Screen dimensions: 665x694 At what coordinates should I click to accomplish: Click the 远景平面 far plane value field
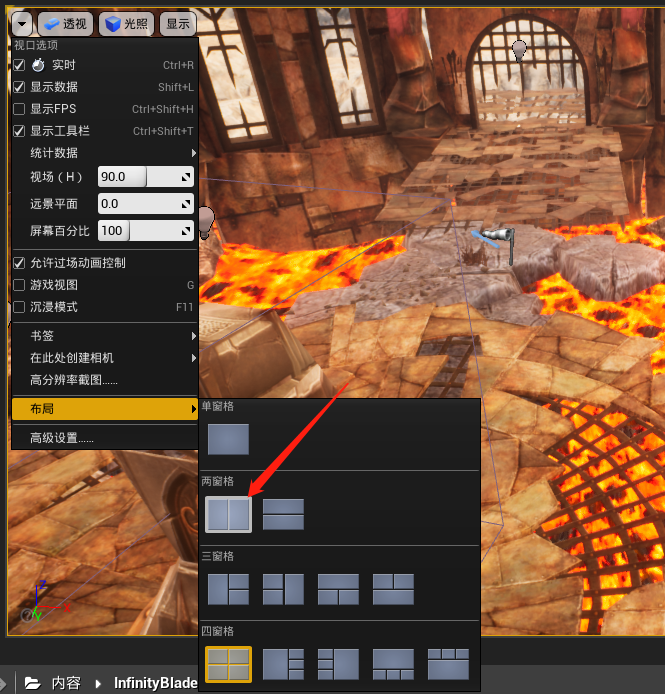(146, 204)
